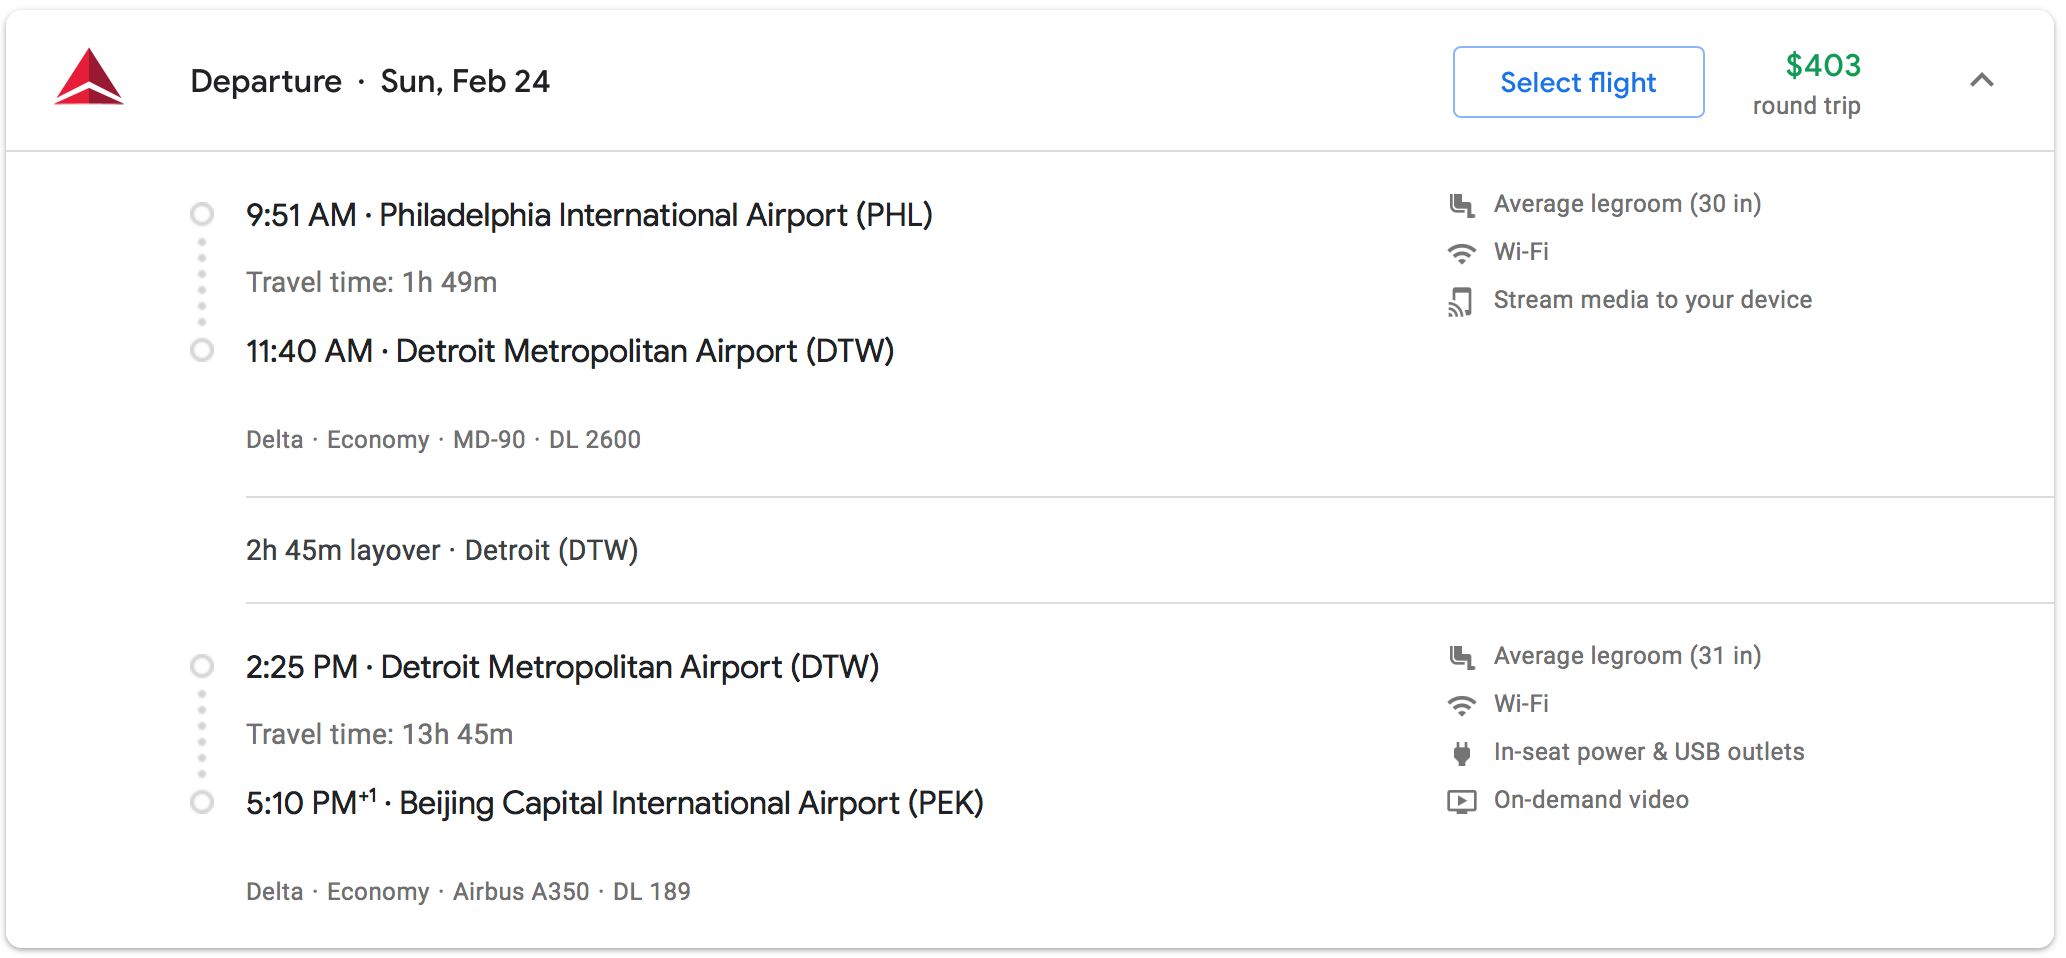Click the stream media cast icon
The height and width of the screenshot is (958, 2066).
tap(1461, 301)
